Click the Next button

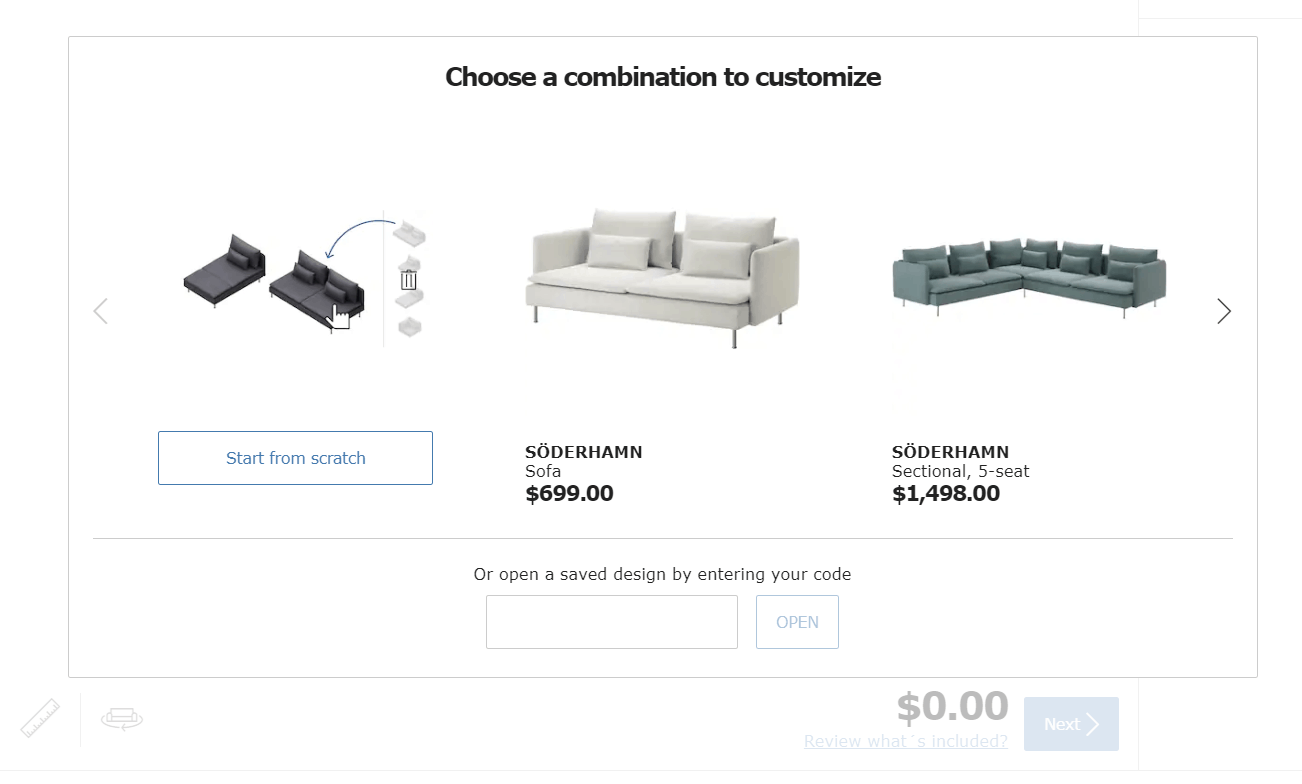[x=1070, y=724]
